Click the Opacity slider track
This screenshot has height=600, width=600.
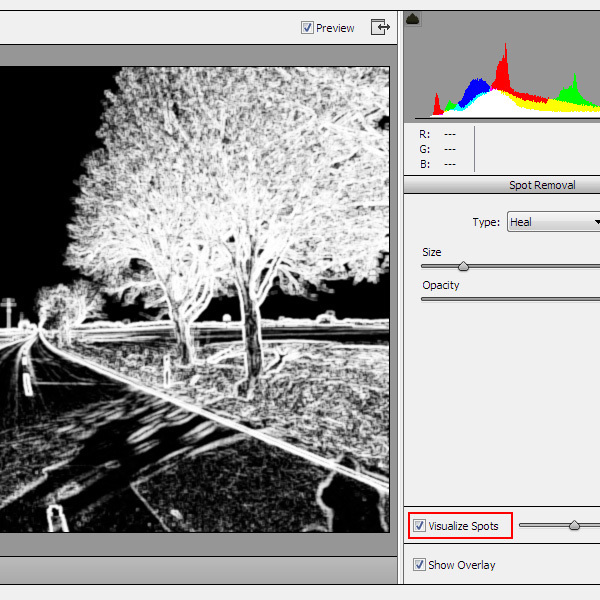510,299
